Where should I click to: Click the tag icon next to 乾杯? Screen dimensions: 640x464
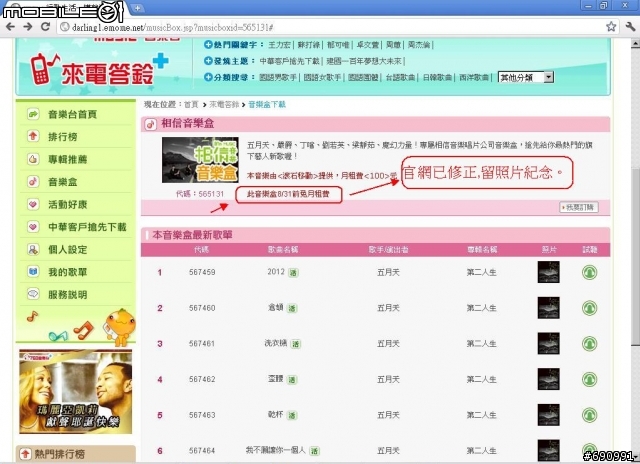pos(292,416)
